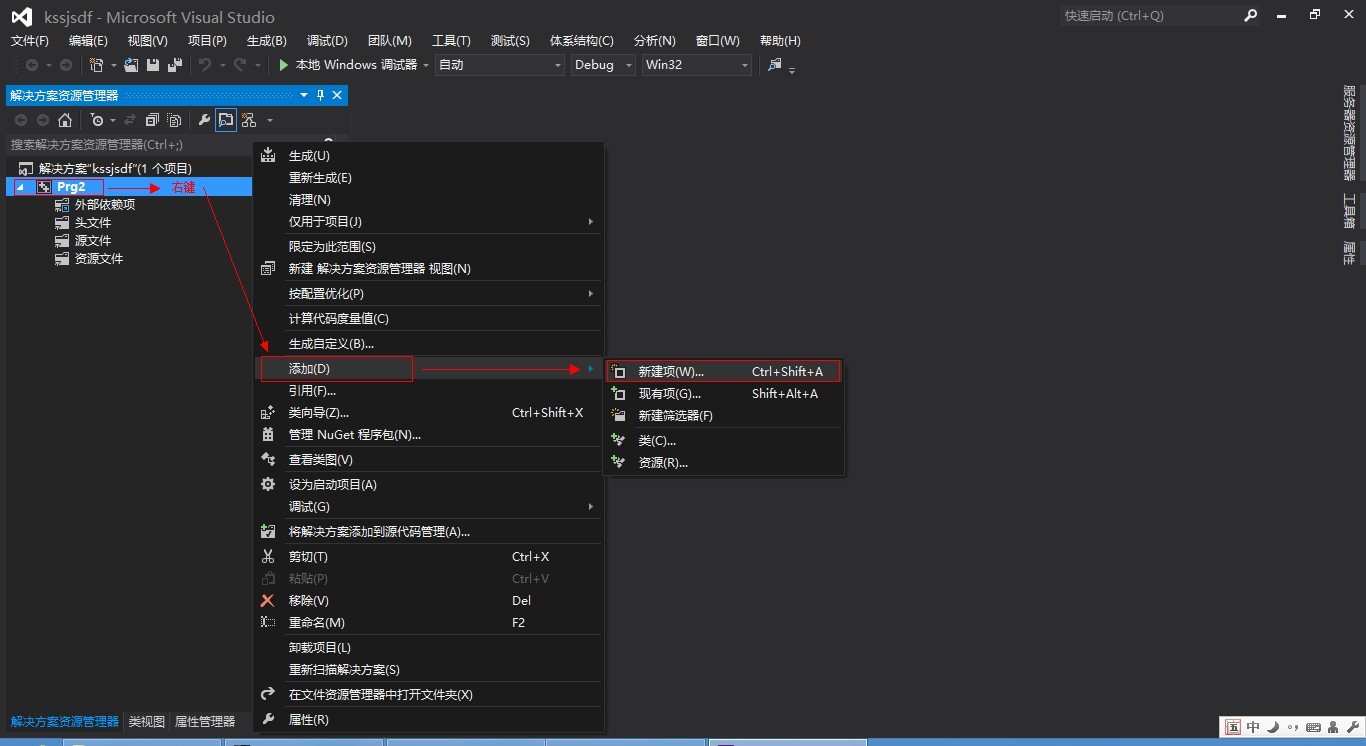The image size is (1366, 746).
Task: Click the 新建项(W)... item icon
Action: pyautogui.click(x=619, y=372)
